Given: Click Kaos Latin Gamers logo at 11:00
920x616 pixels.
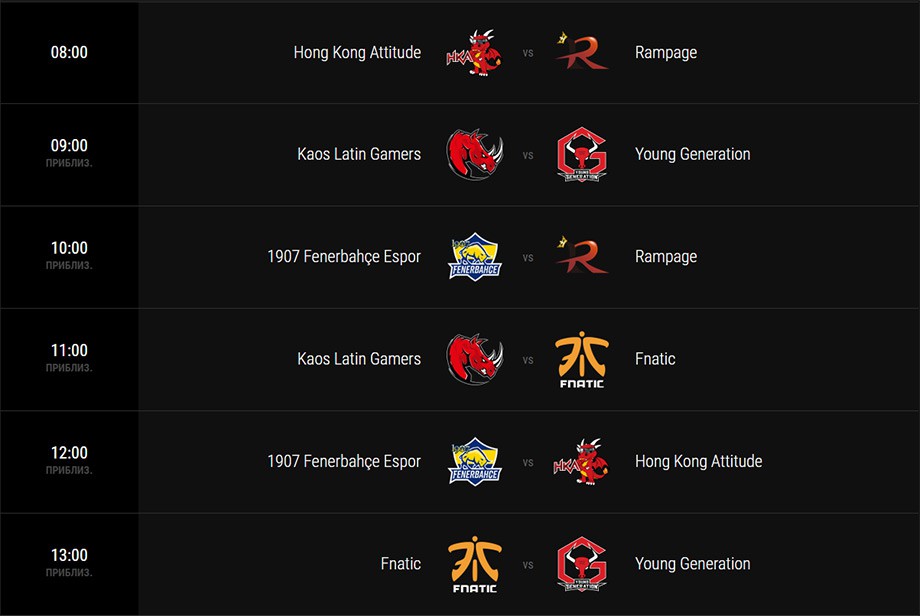Looking at the screenshot, I should click(x=475, y=359).
